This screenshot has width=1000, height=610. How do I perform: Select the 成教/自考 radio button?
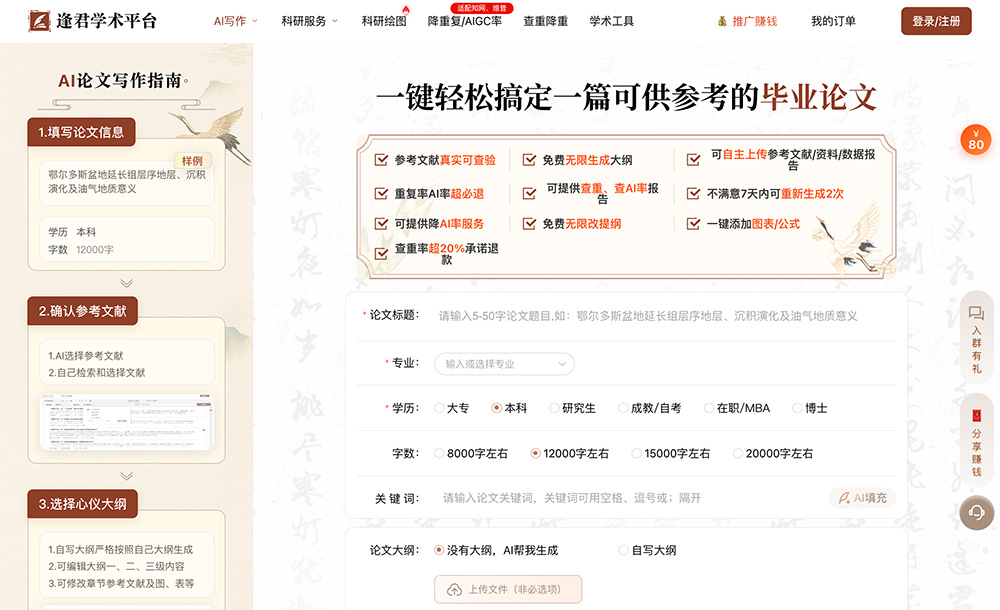[623, 408]
